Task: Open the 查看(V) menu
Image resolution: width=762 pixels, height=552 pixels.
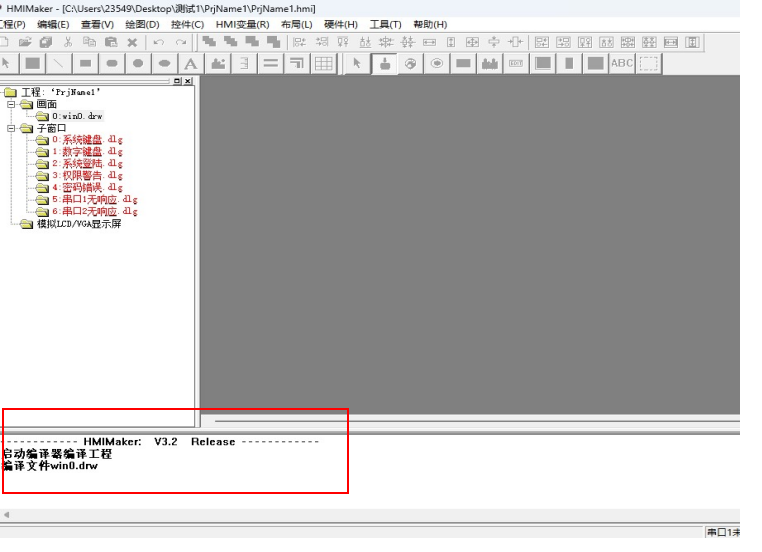Action: click(97, 24)
